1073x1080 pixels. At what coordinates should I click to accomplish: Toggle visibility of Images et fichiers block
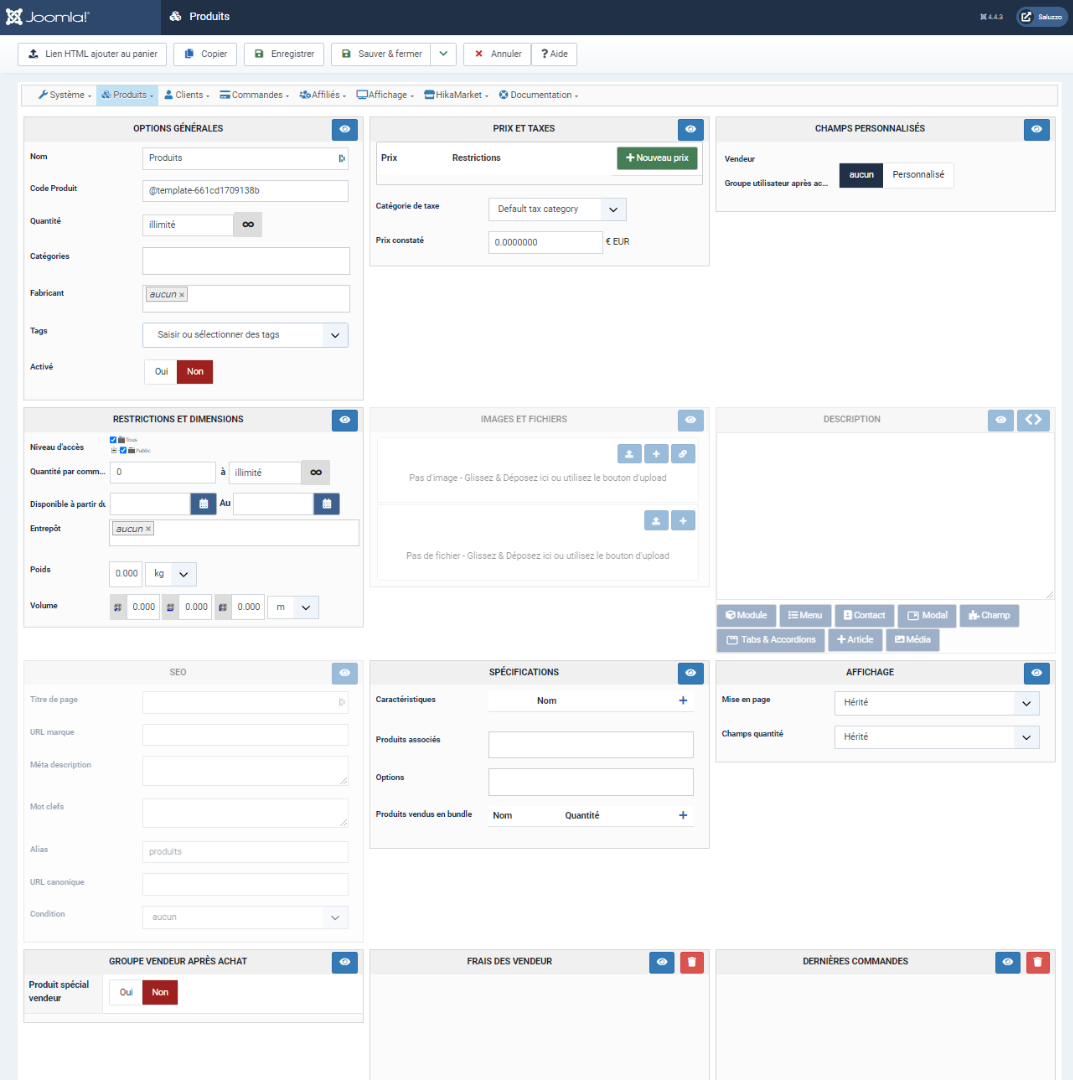click(690, 419)
